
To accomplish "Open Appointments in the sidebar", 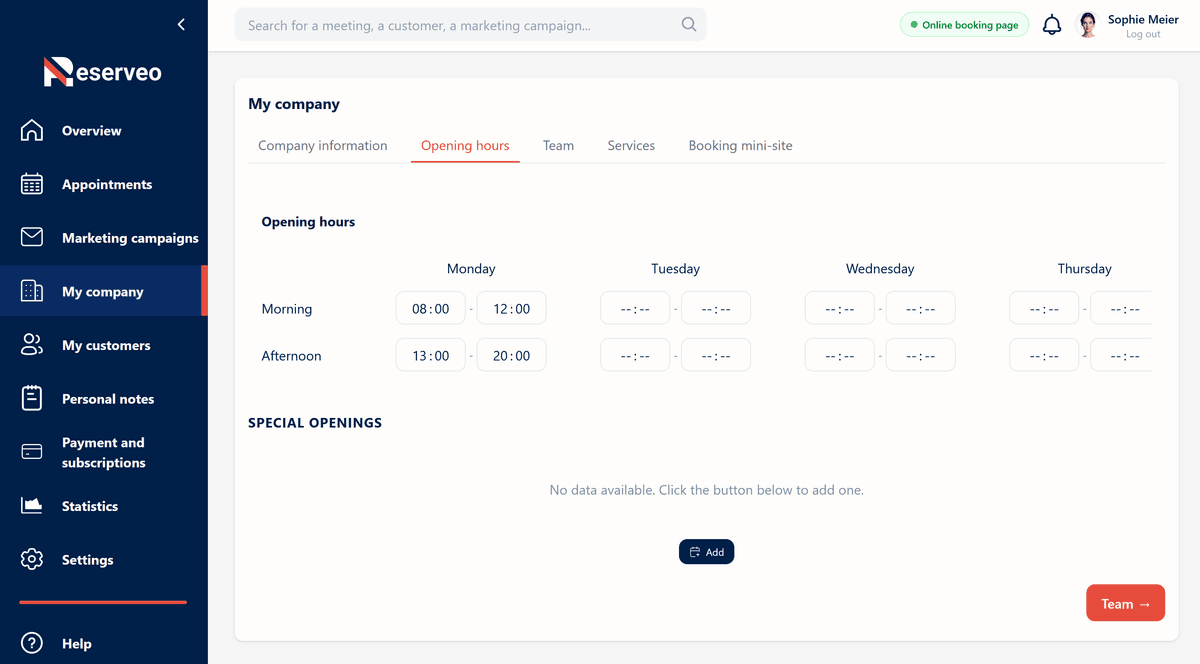I will click(103, 184).
